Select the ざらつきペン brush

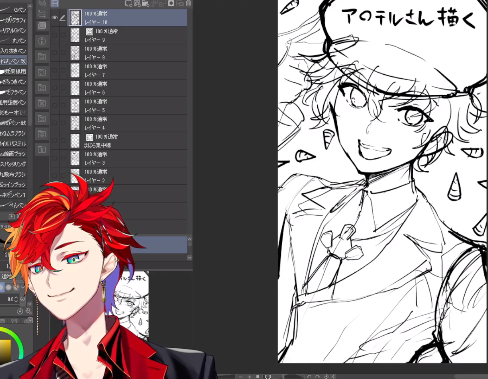click(x=13, y=82)
